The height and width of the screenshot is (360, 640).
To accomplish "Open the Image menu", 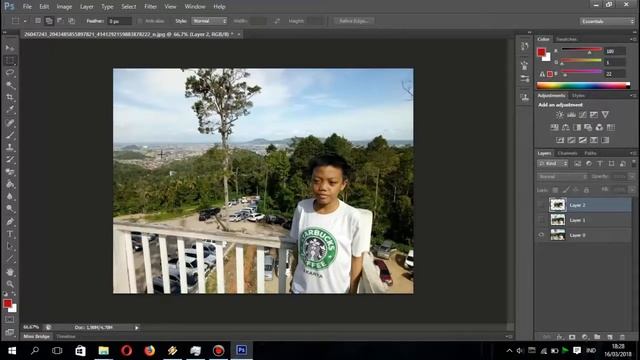I will [64, 7].
